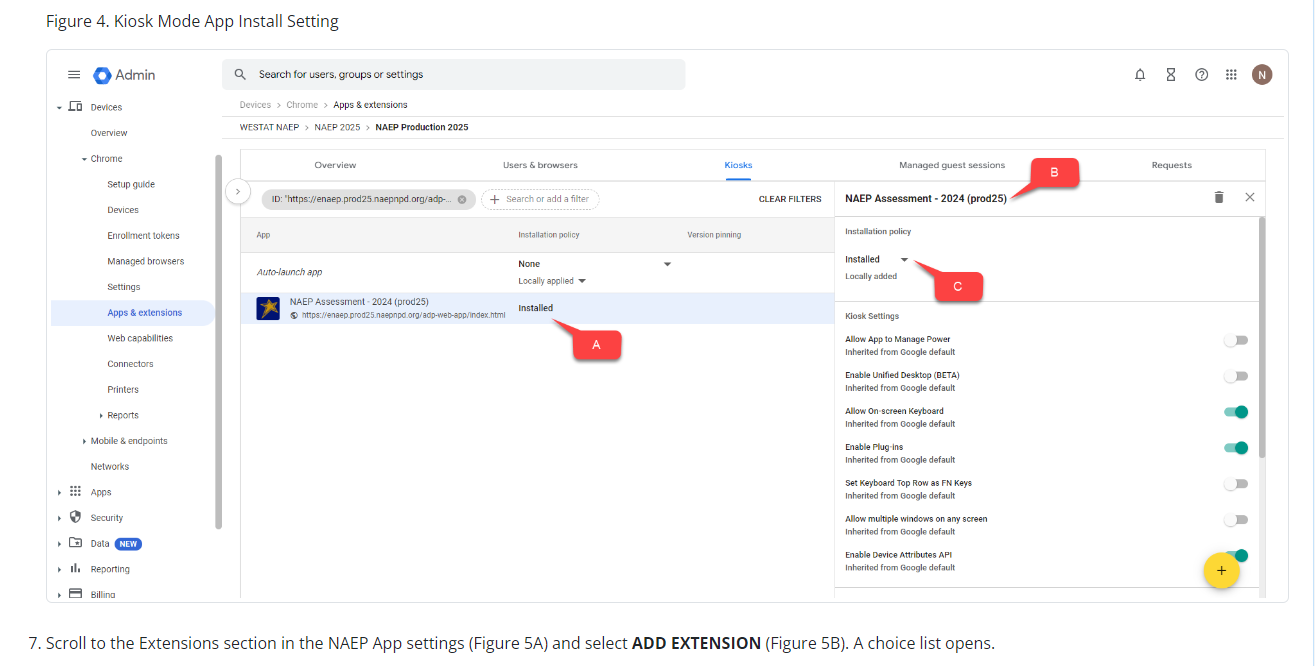Open Installation policy dropdown in side panel

tap(876, 260)
